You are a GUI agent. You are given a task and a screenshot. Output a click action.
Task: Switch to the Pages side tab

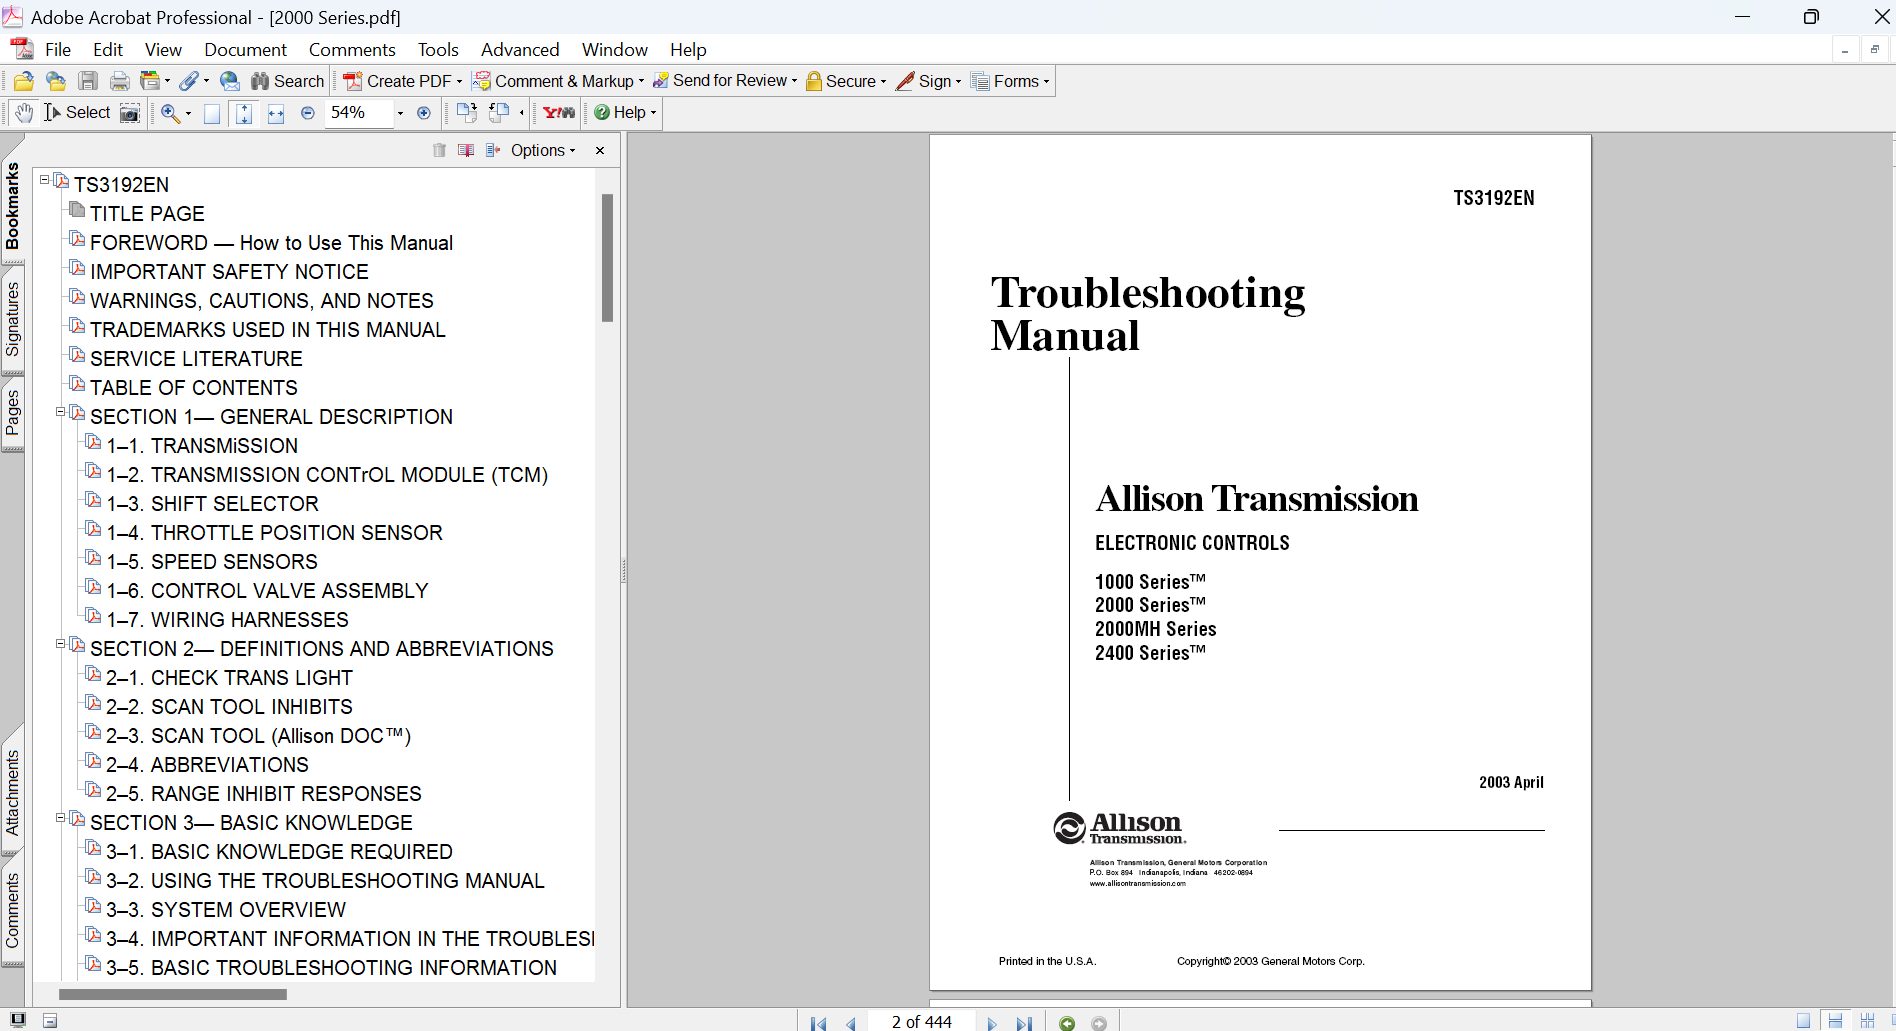click(x=12, y=412)
